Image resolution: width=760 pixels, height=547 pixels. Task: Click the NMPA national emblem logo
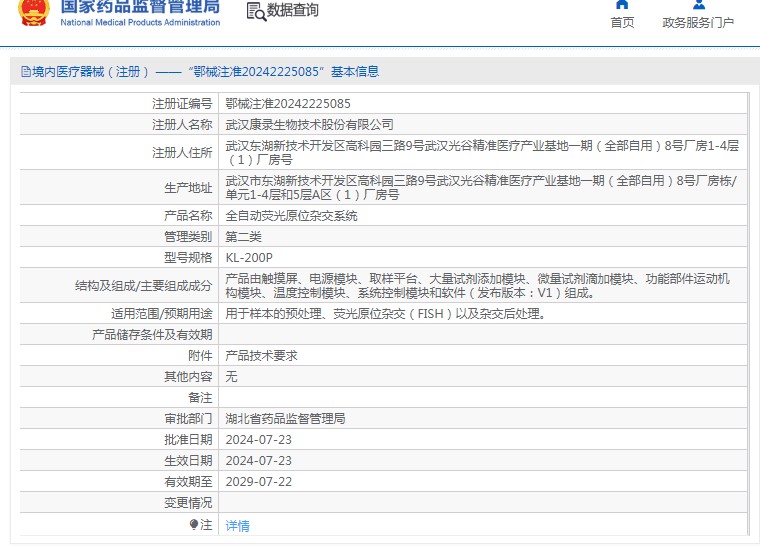point(34,13)
